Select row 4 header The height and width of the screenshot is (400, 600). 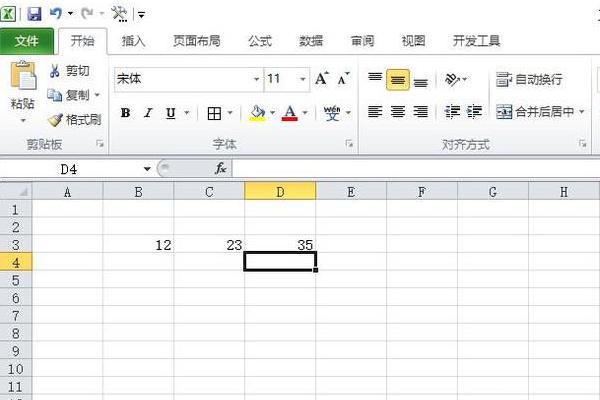coord(16,263)
